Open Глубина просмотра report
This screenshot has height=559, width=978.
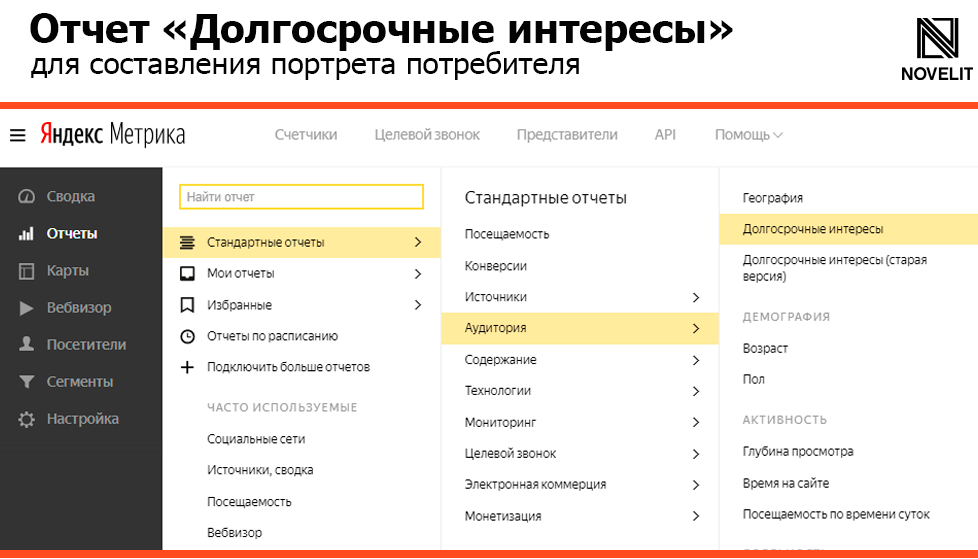798,452
